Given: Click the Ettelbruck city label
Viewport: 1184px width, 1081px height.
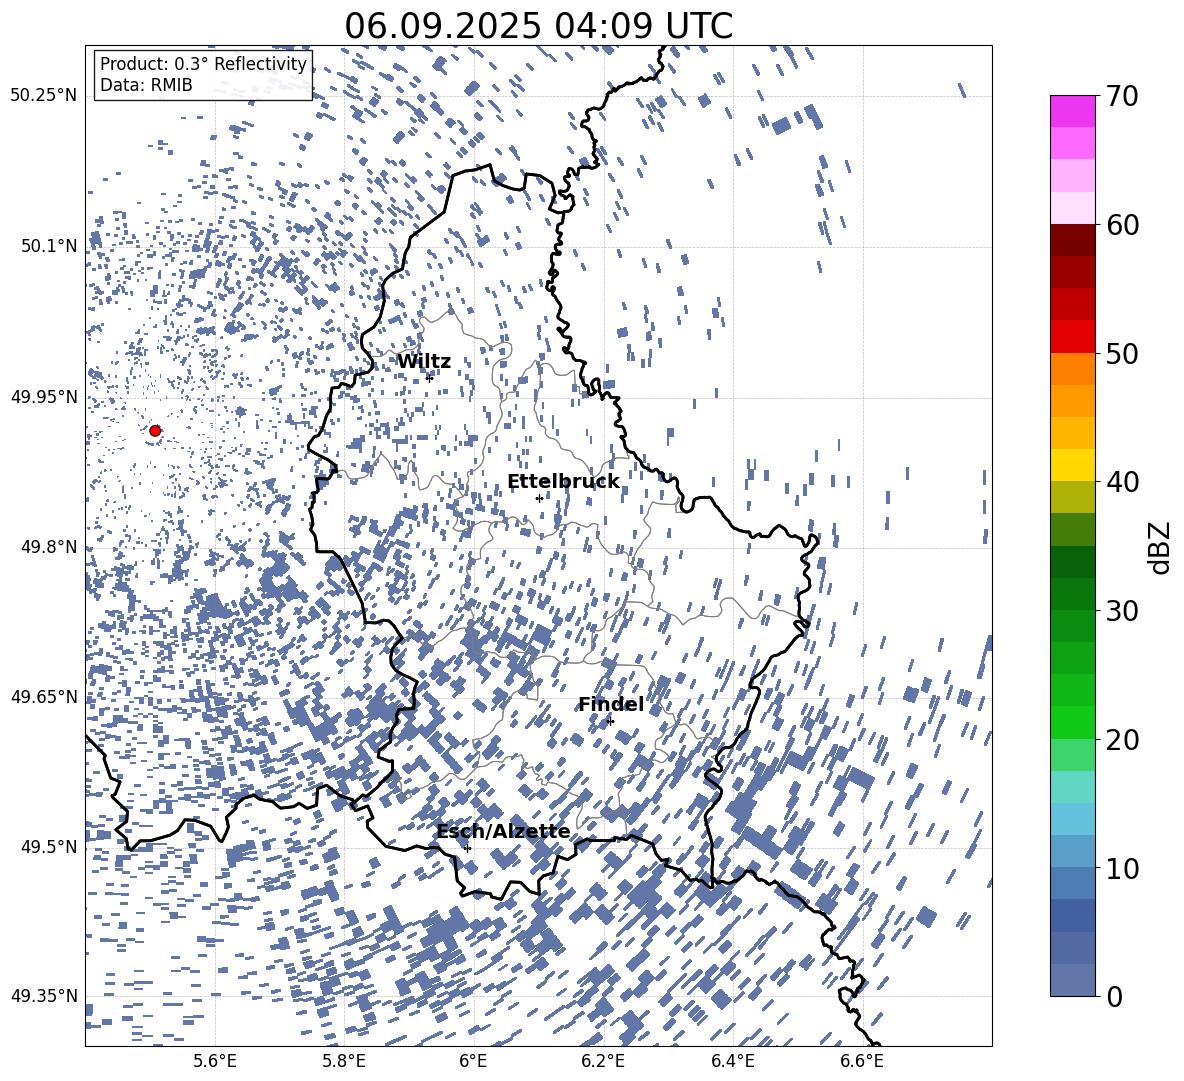Looking at the screenshot, I should click(563, 482).
